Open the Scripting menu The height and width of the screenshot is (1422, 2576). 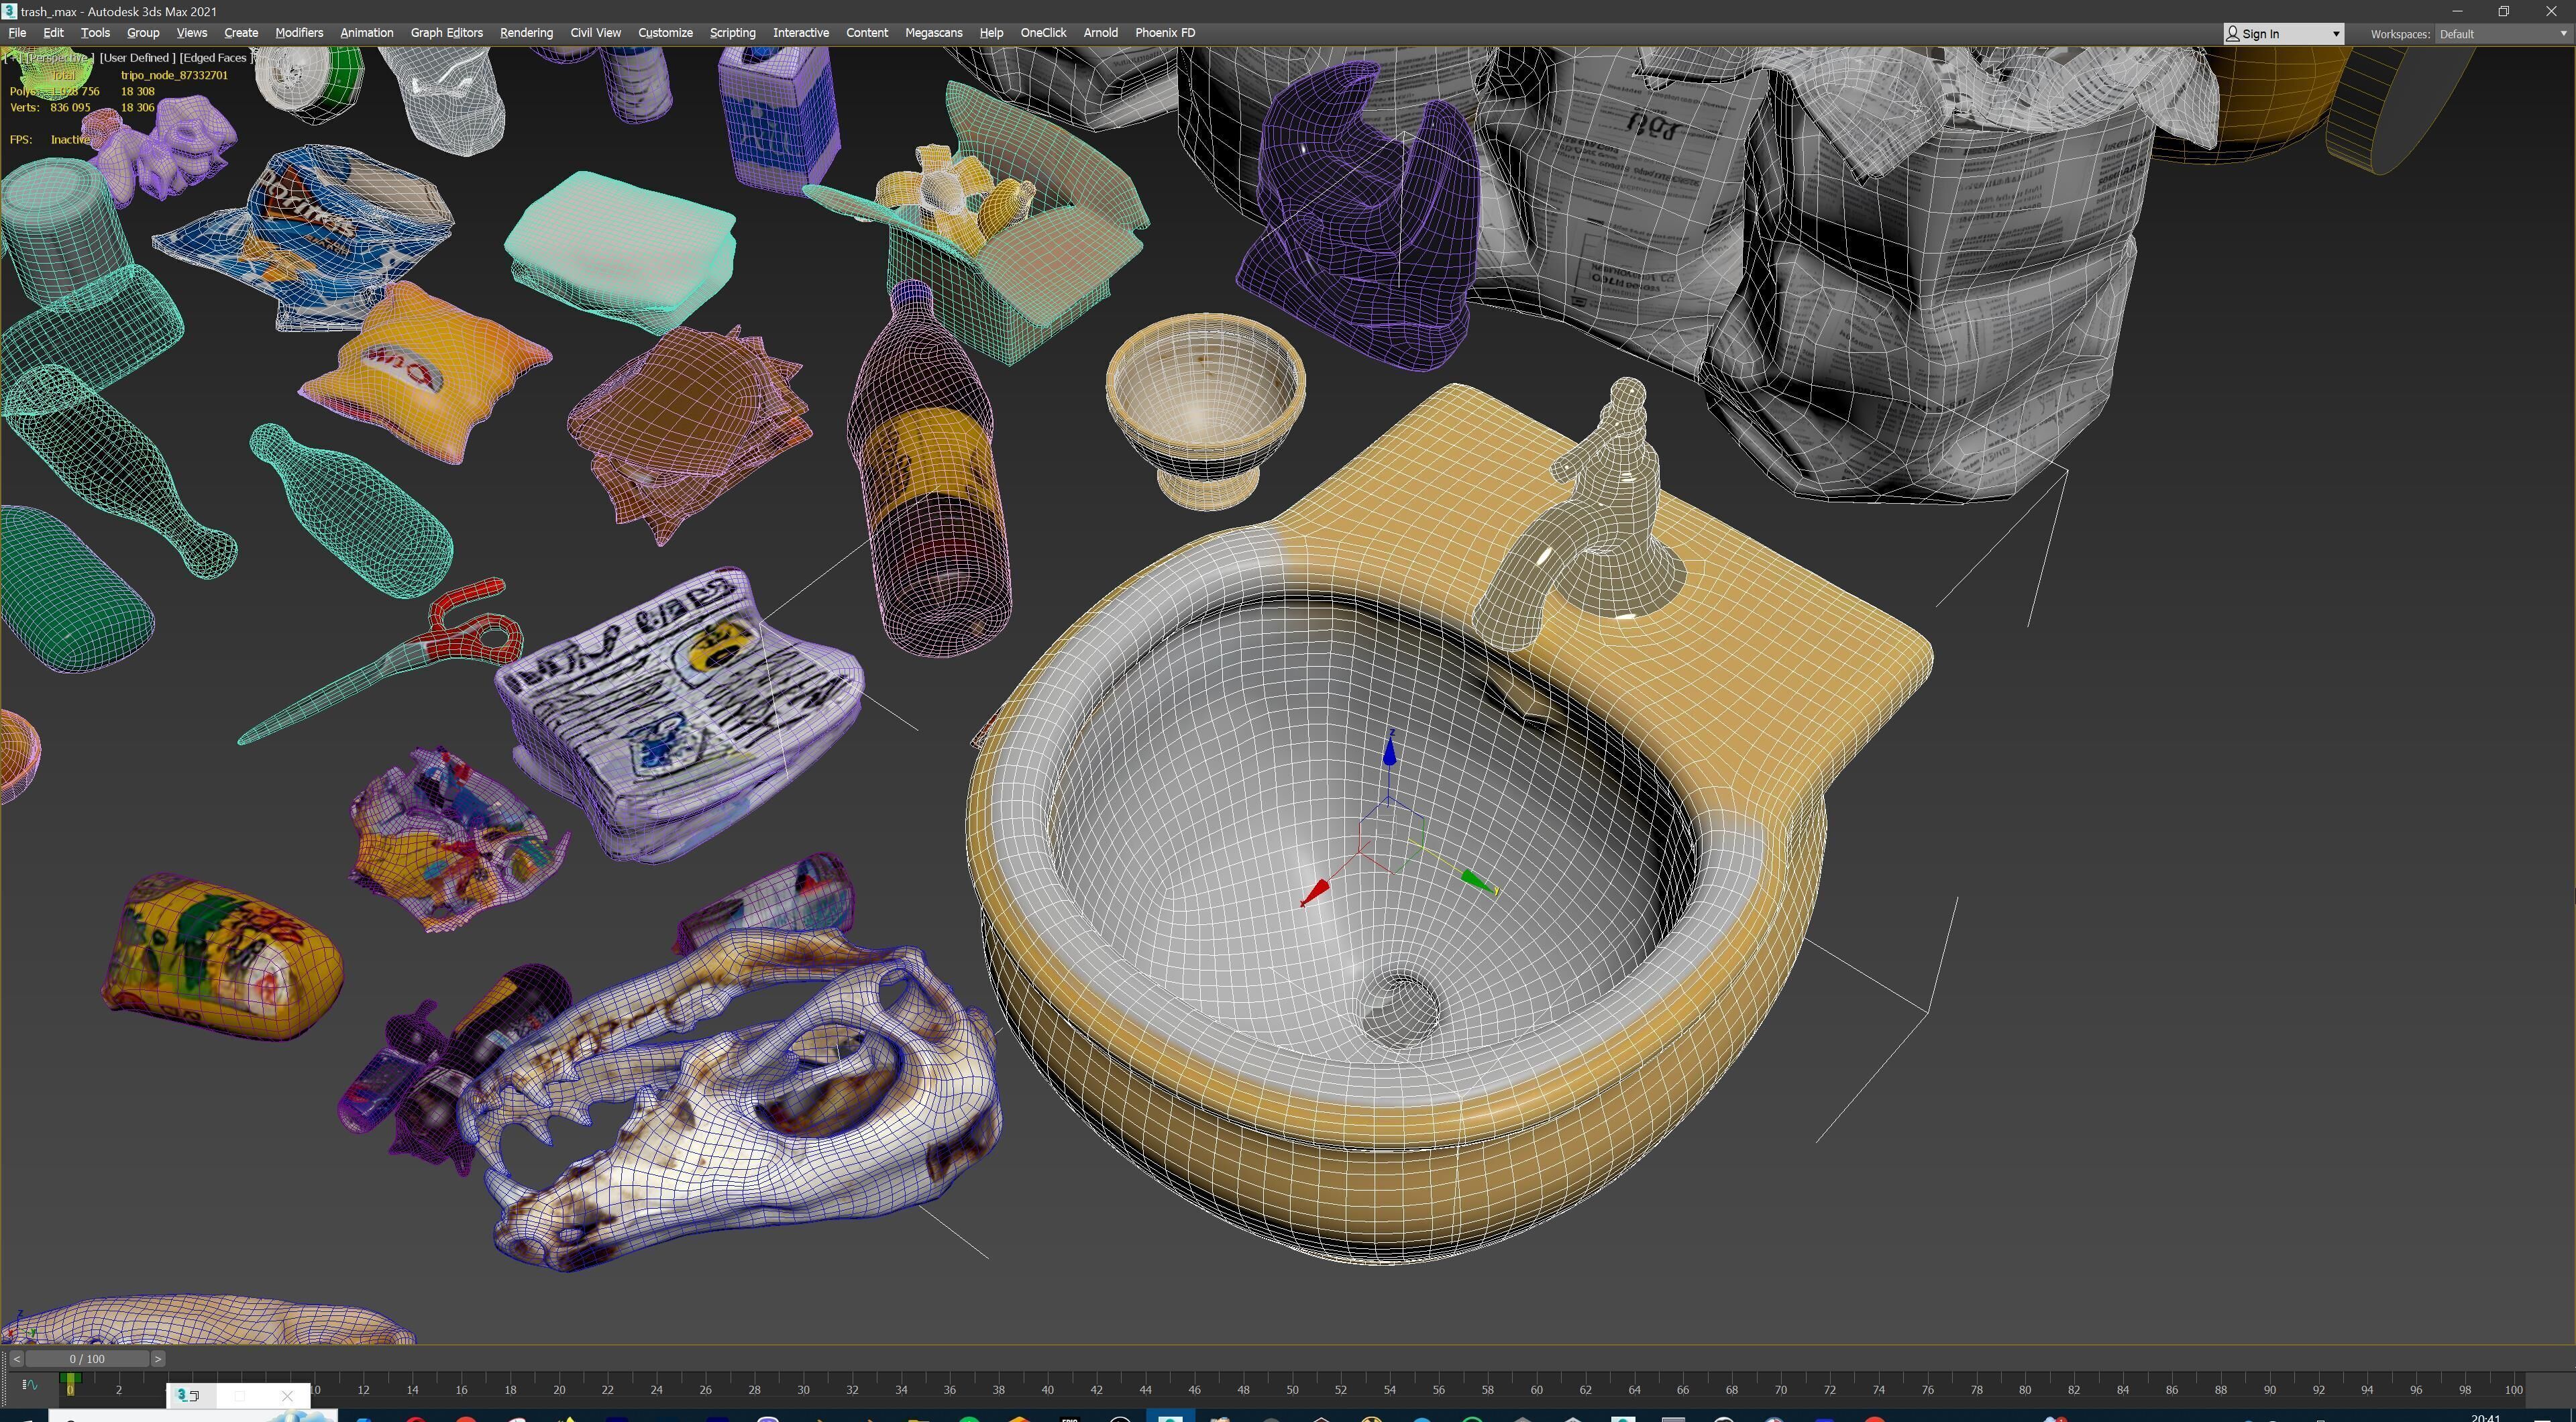click(732, 33)
